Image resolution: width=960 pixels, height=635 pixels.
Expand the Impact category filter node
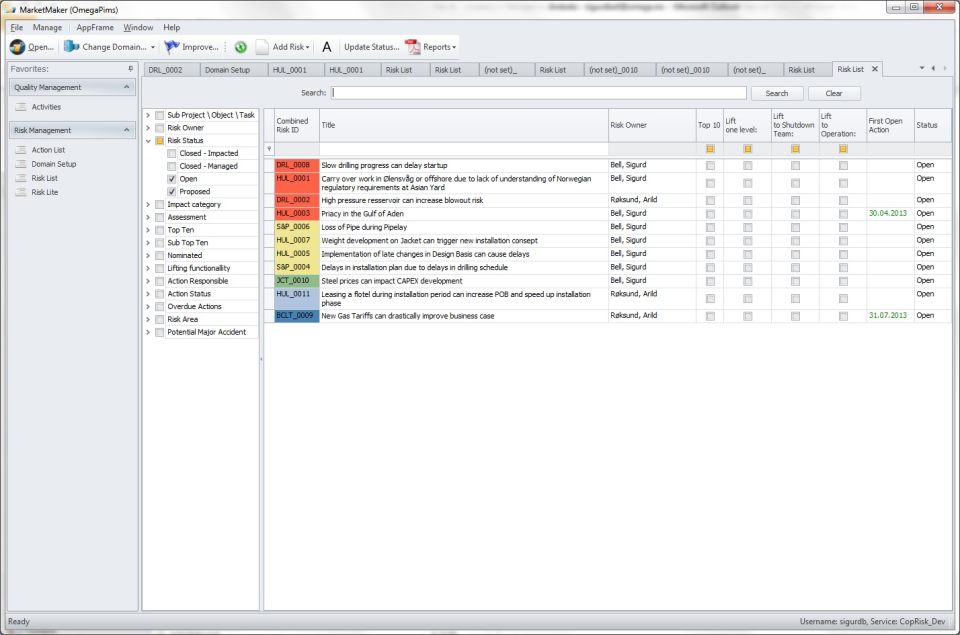click(148, 205)
